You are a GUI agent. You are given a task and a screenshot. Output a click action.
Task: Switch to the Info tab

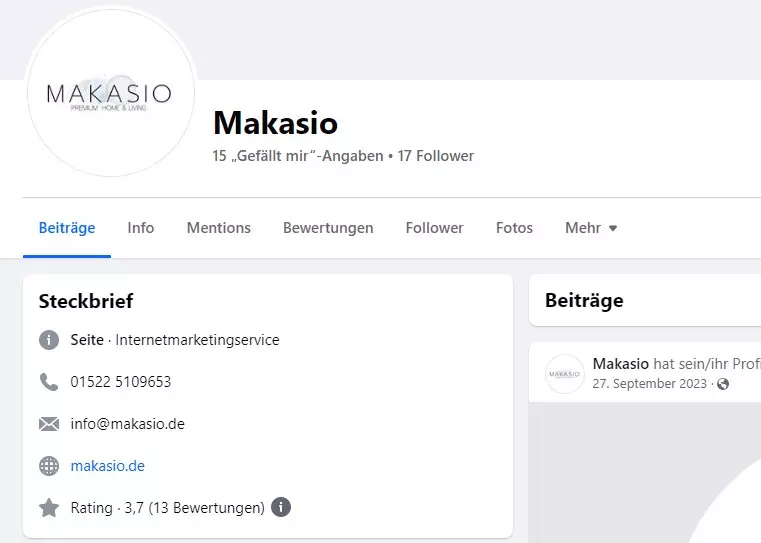(x=141, y=228)
